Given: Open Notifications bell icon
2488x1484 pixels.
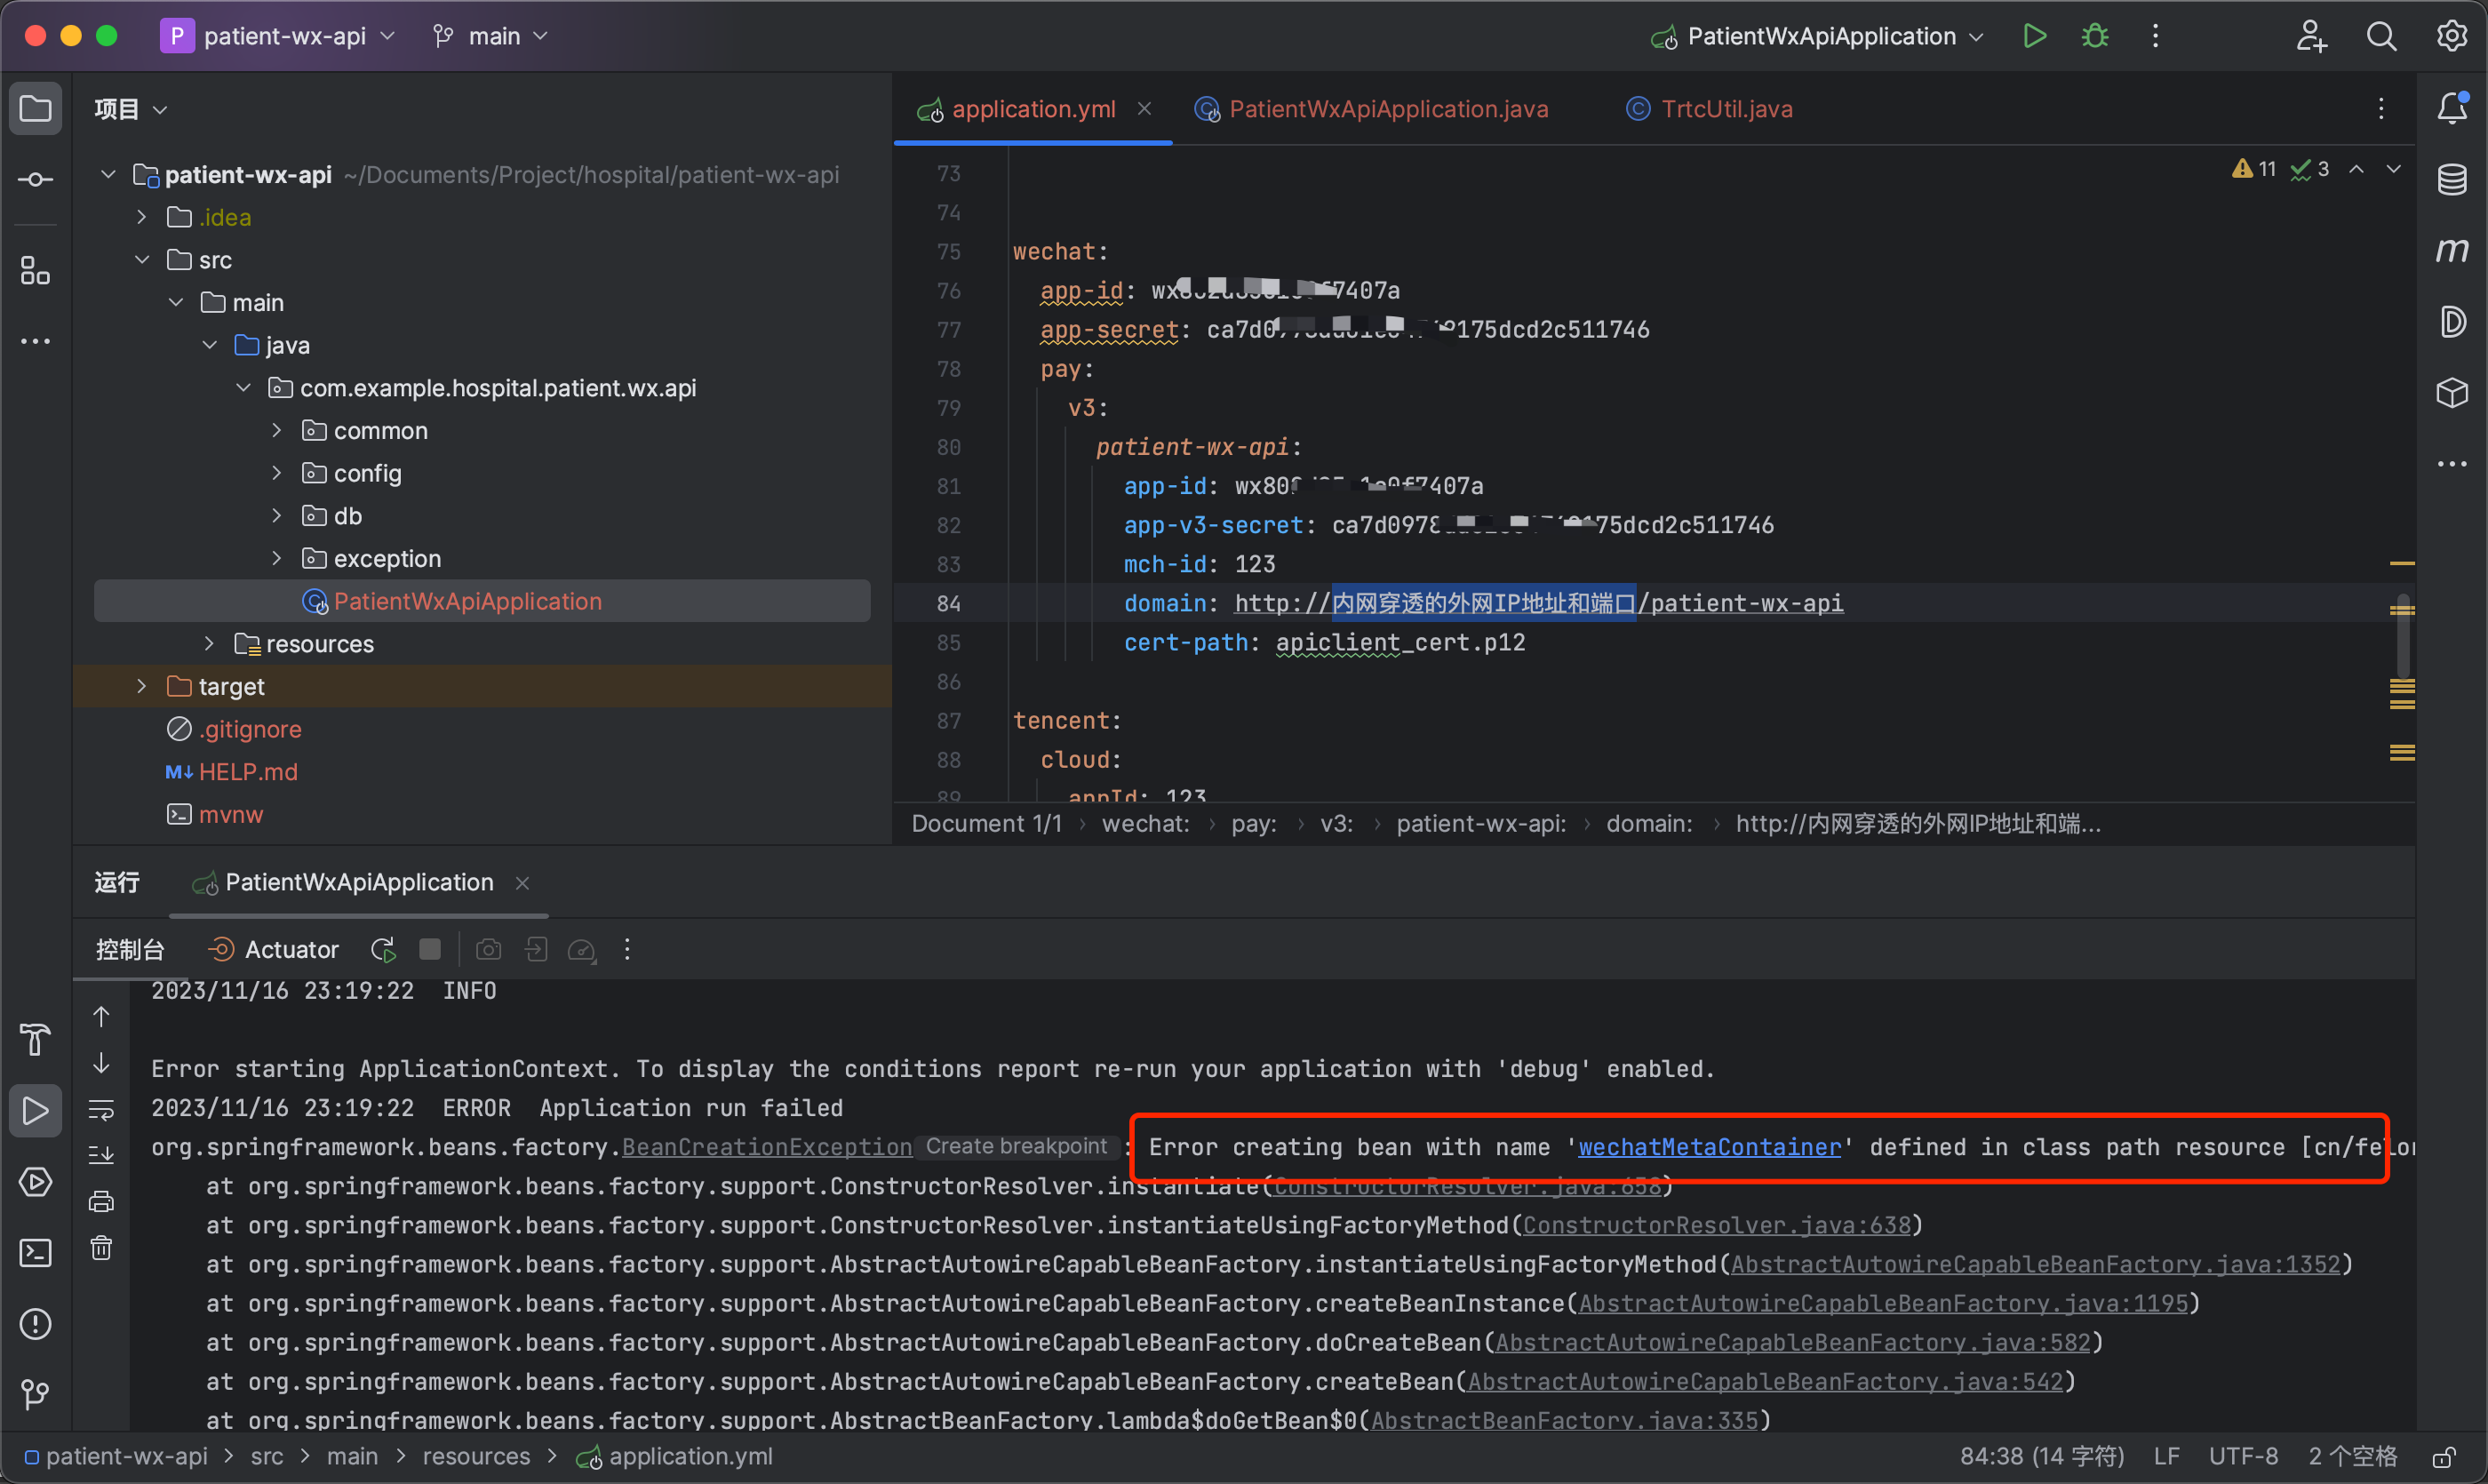Looking at the screenshot, I should (2452, 108).
